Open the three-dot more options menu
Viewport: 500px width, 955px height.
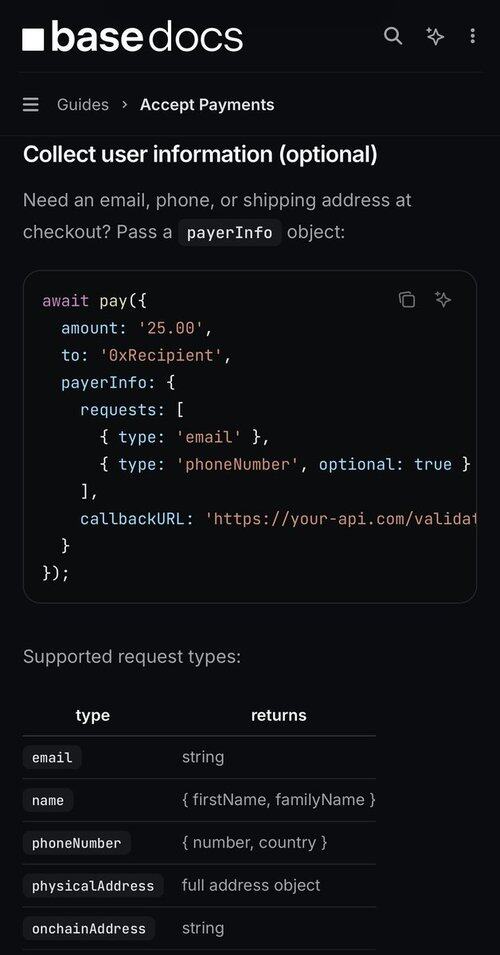[473, 37]
